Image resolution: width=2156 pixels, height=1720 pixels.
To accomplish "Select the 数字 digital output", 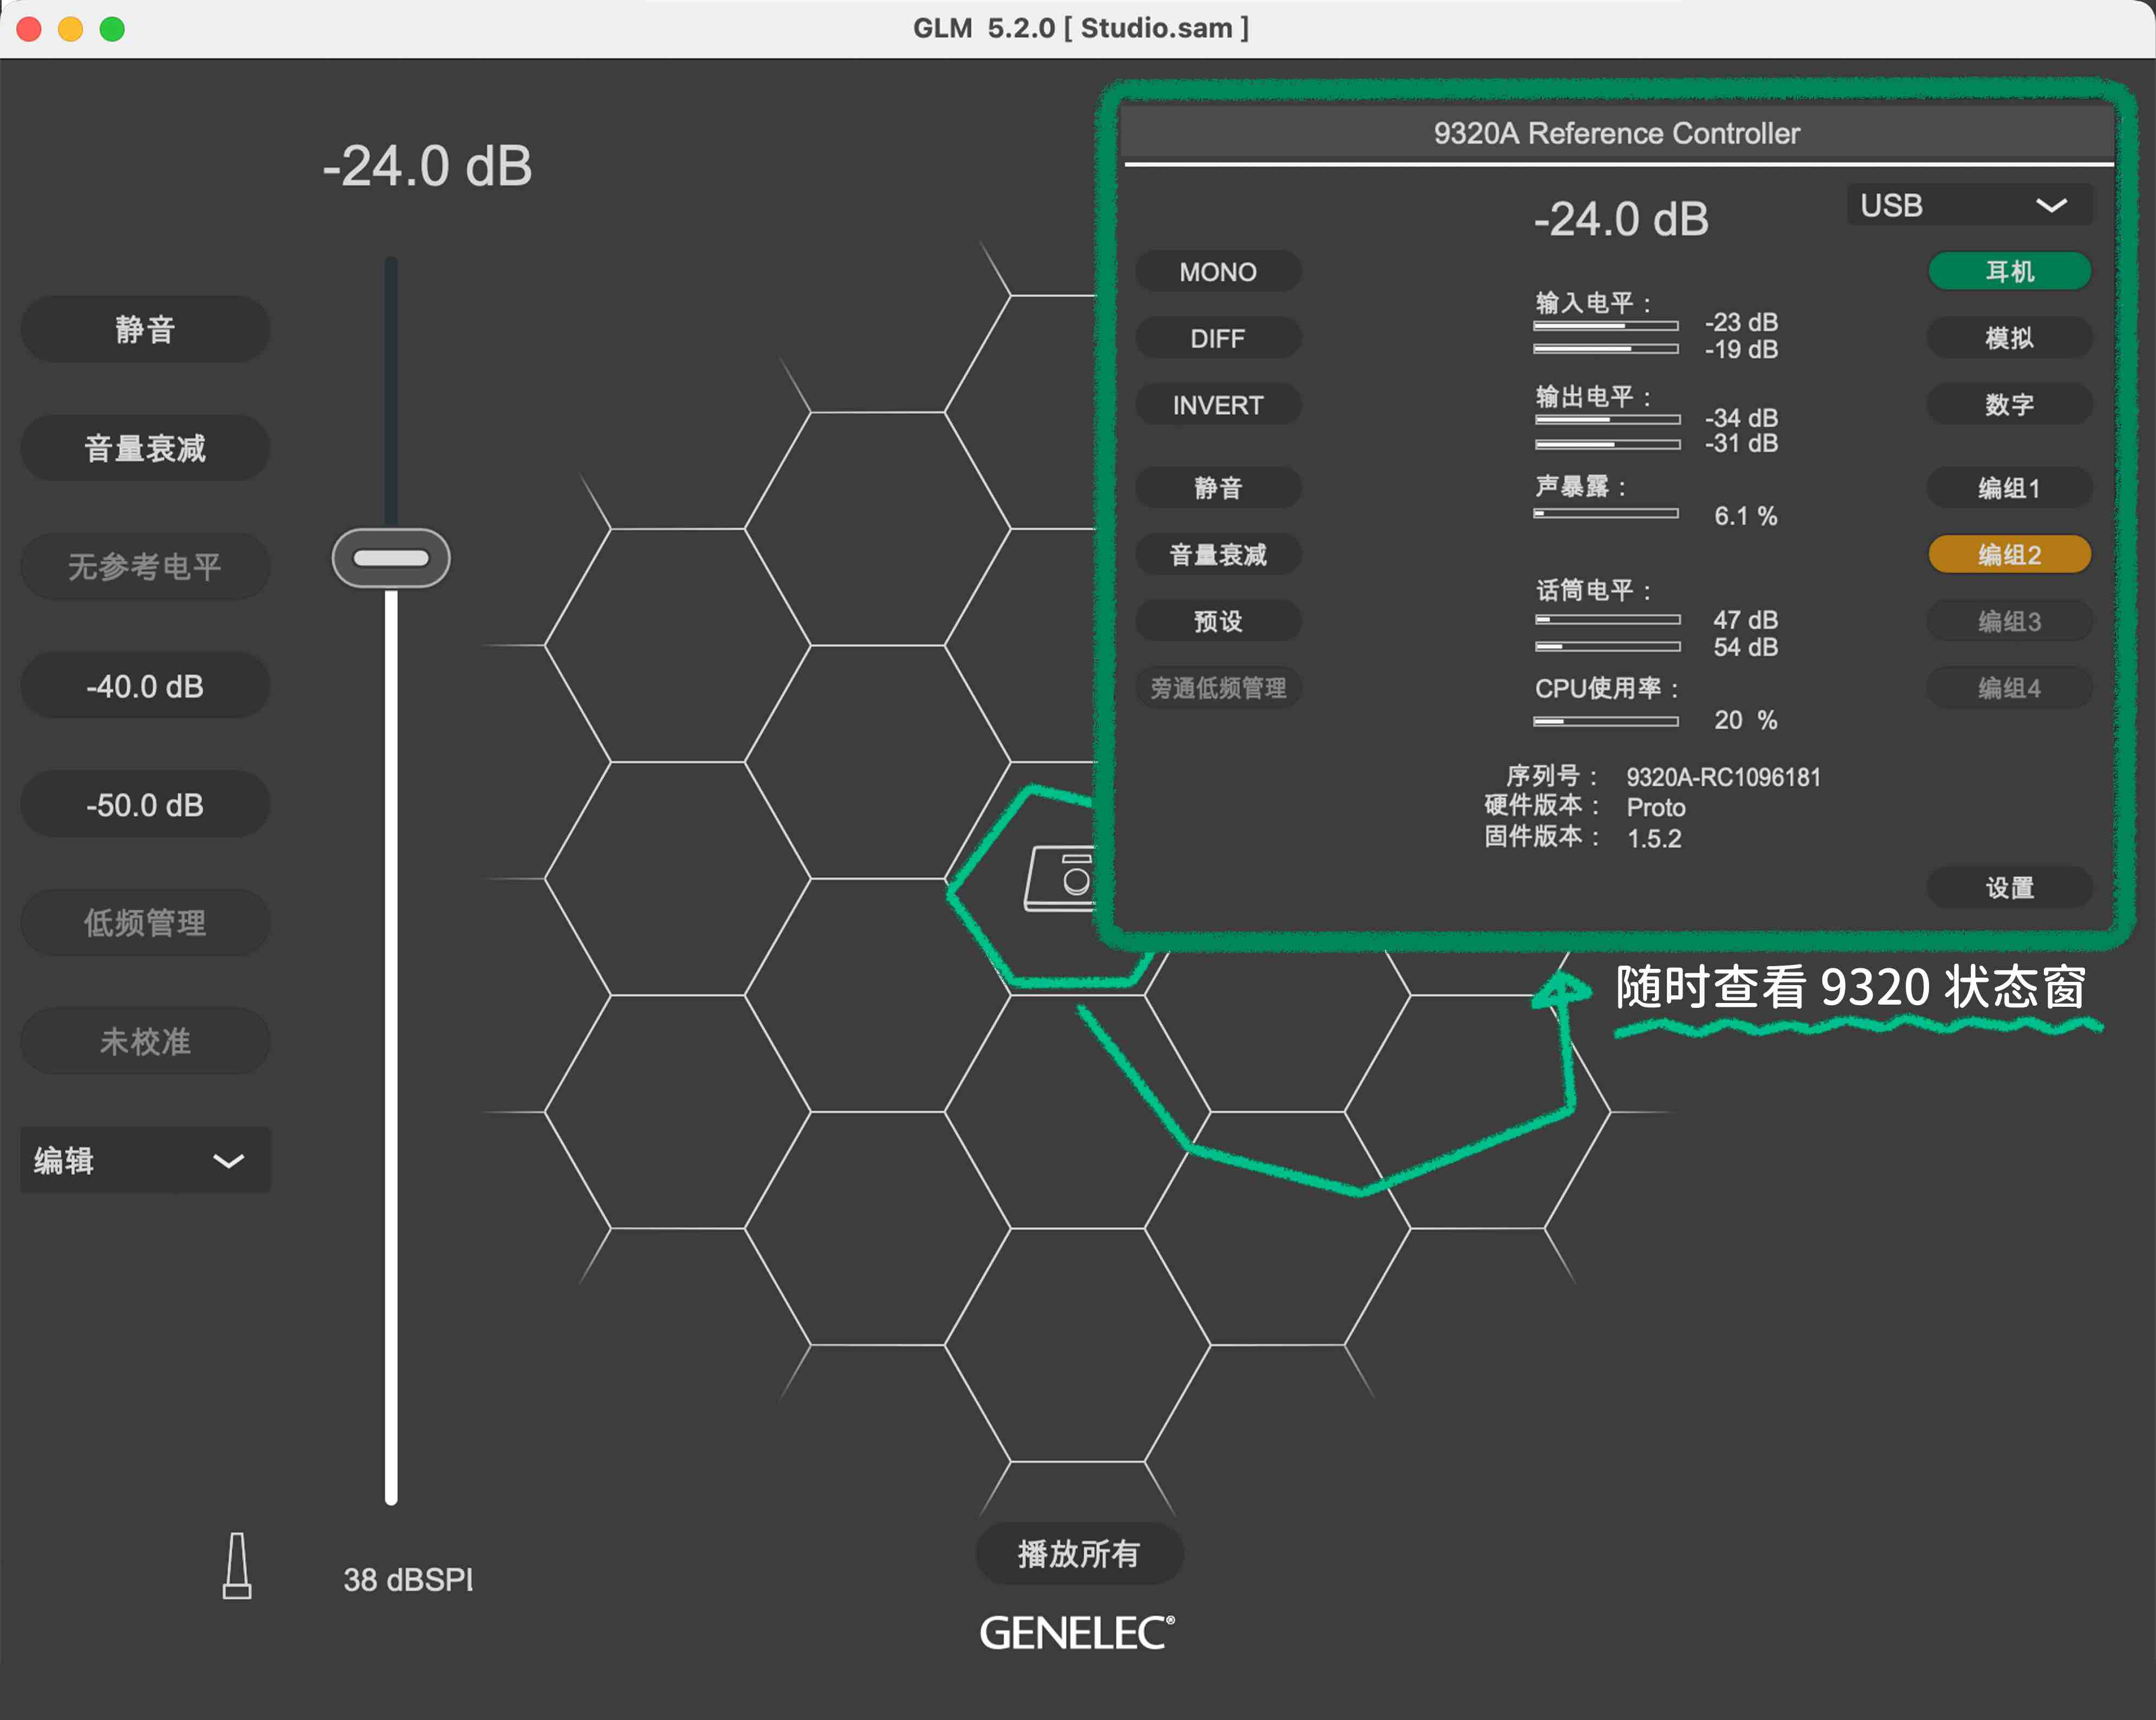I will (2009, 405).
